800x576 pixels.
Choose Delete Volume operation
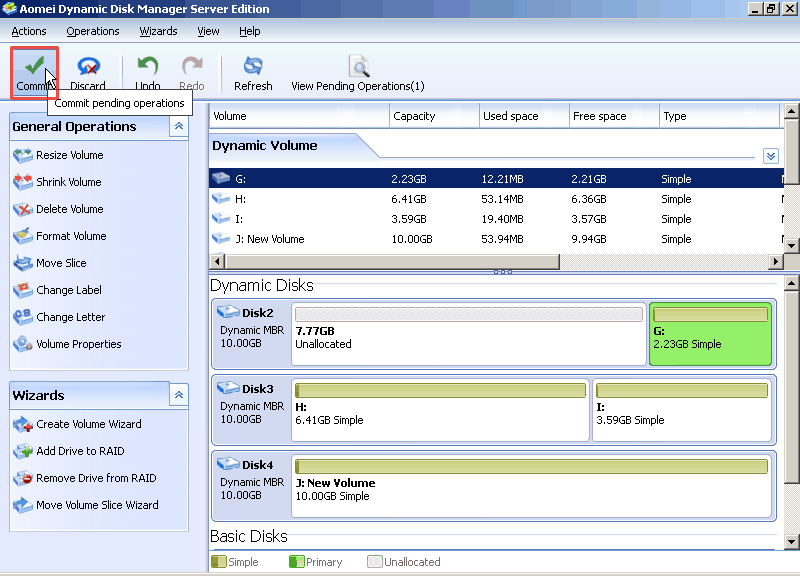69,209
